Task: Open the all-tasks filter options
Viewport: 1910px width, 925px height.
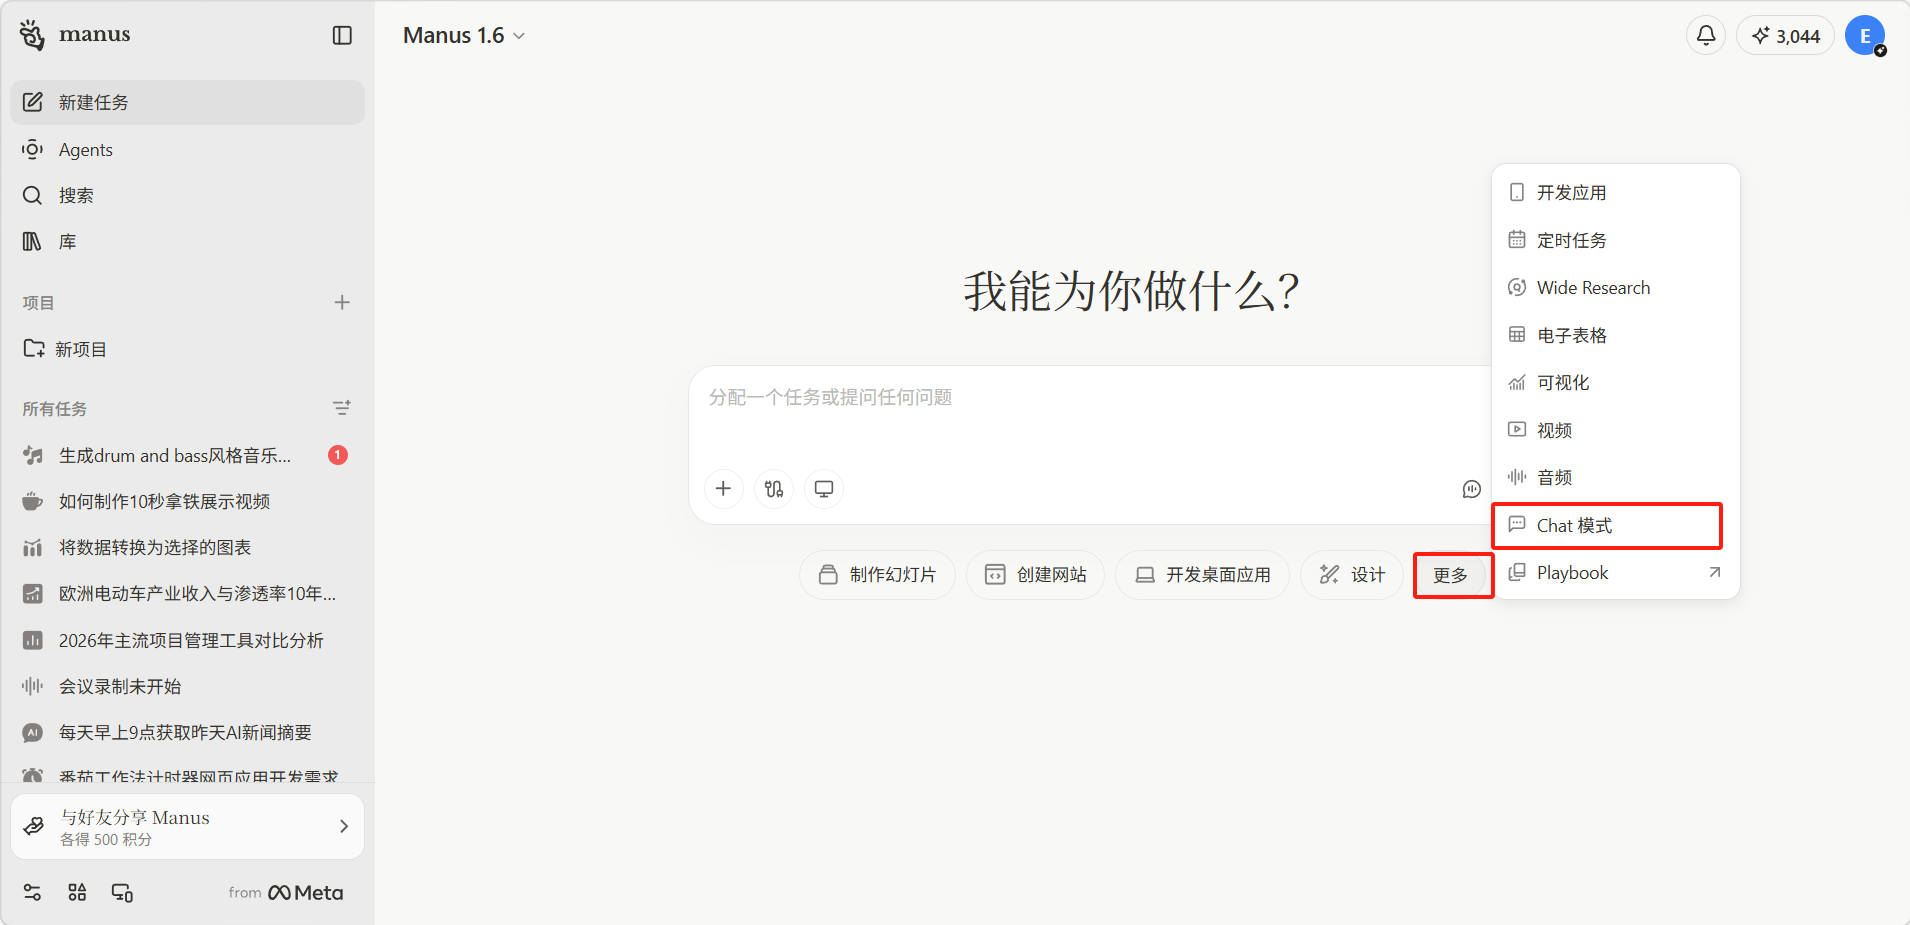Action: click(342, 408)
